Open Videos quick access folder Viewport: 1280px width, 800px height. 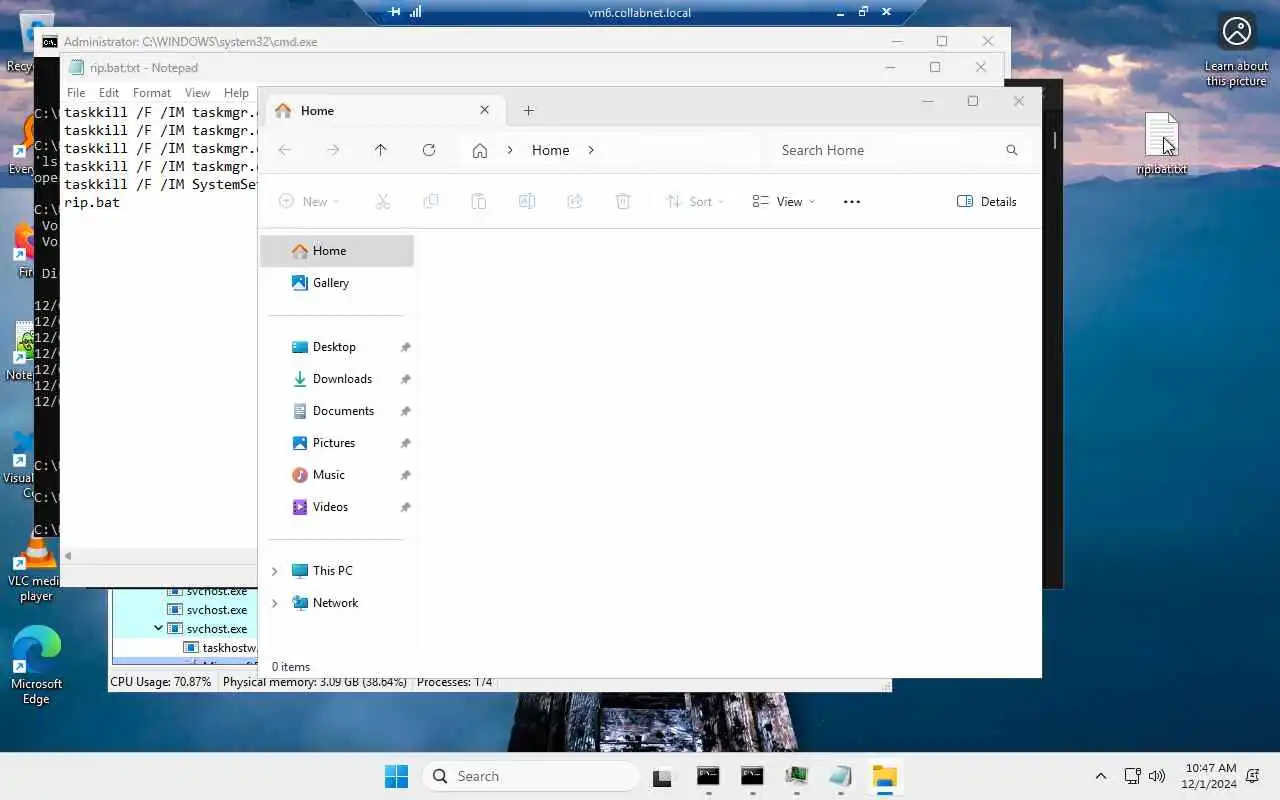pyautogui.click(x=337, y=507)
